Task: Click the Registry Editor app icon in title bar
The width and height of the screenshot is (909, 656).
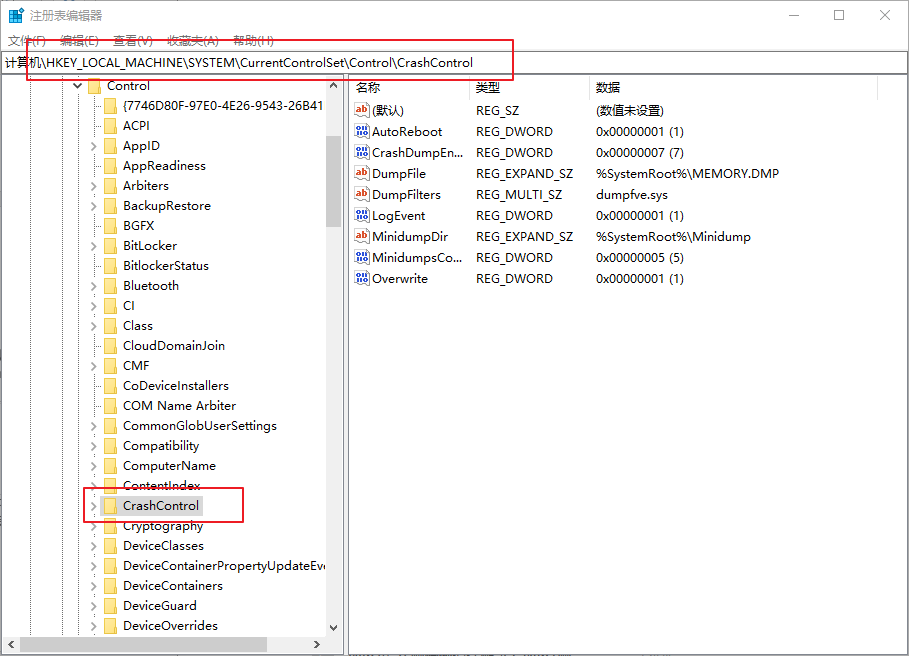Action: point(17,16)
